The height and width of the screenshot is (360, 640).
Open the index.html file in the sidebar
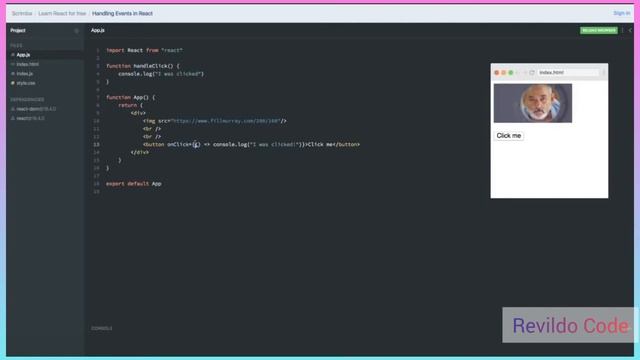coord(27,64)
